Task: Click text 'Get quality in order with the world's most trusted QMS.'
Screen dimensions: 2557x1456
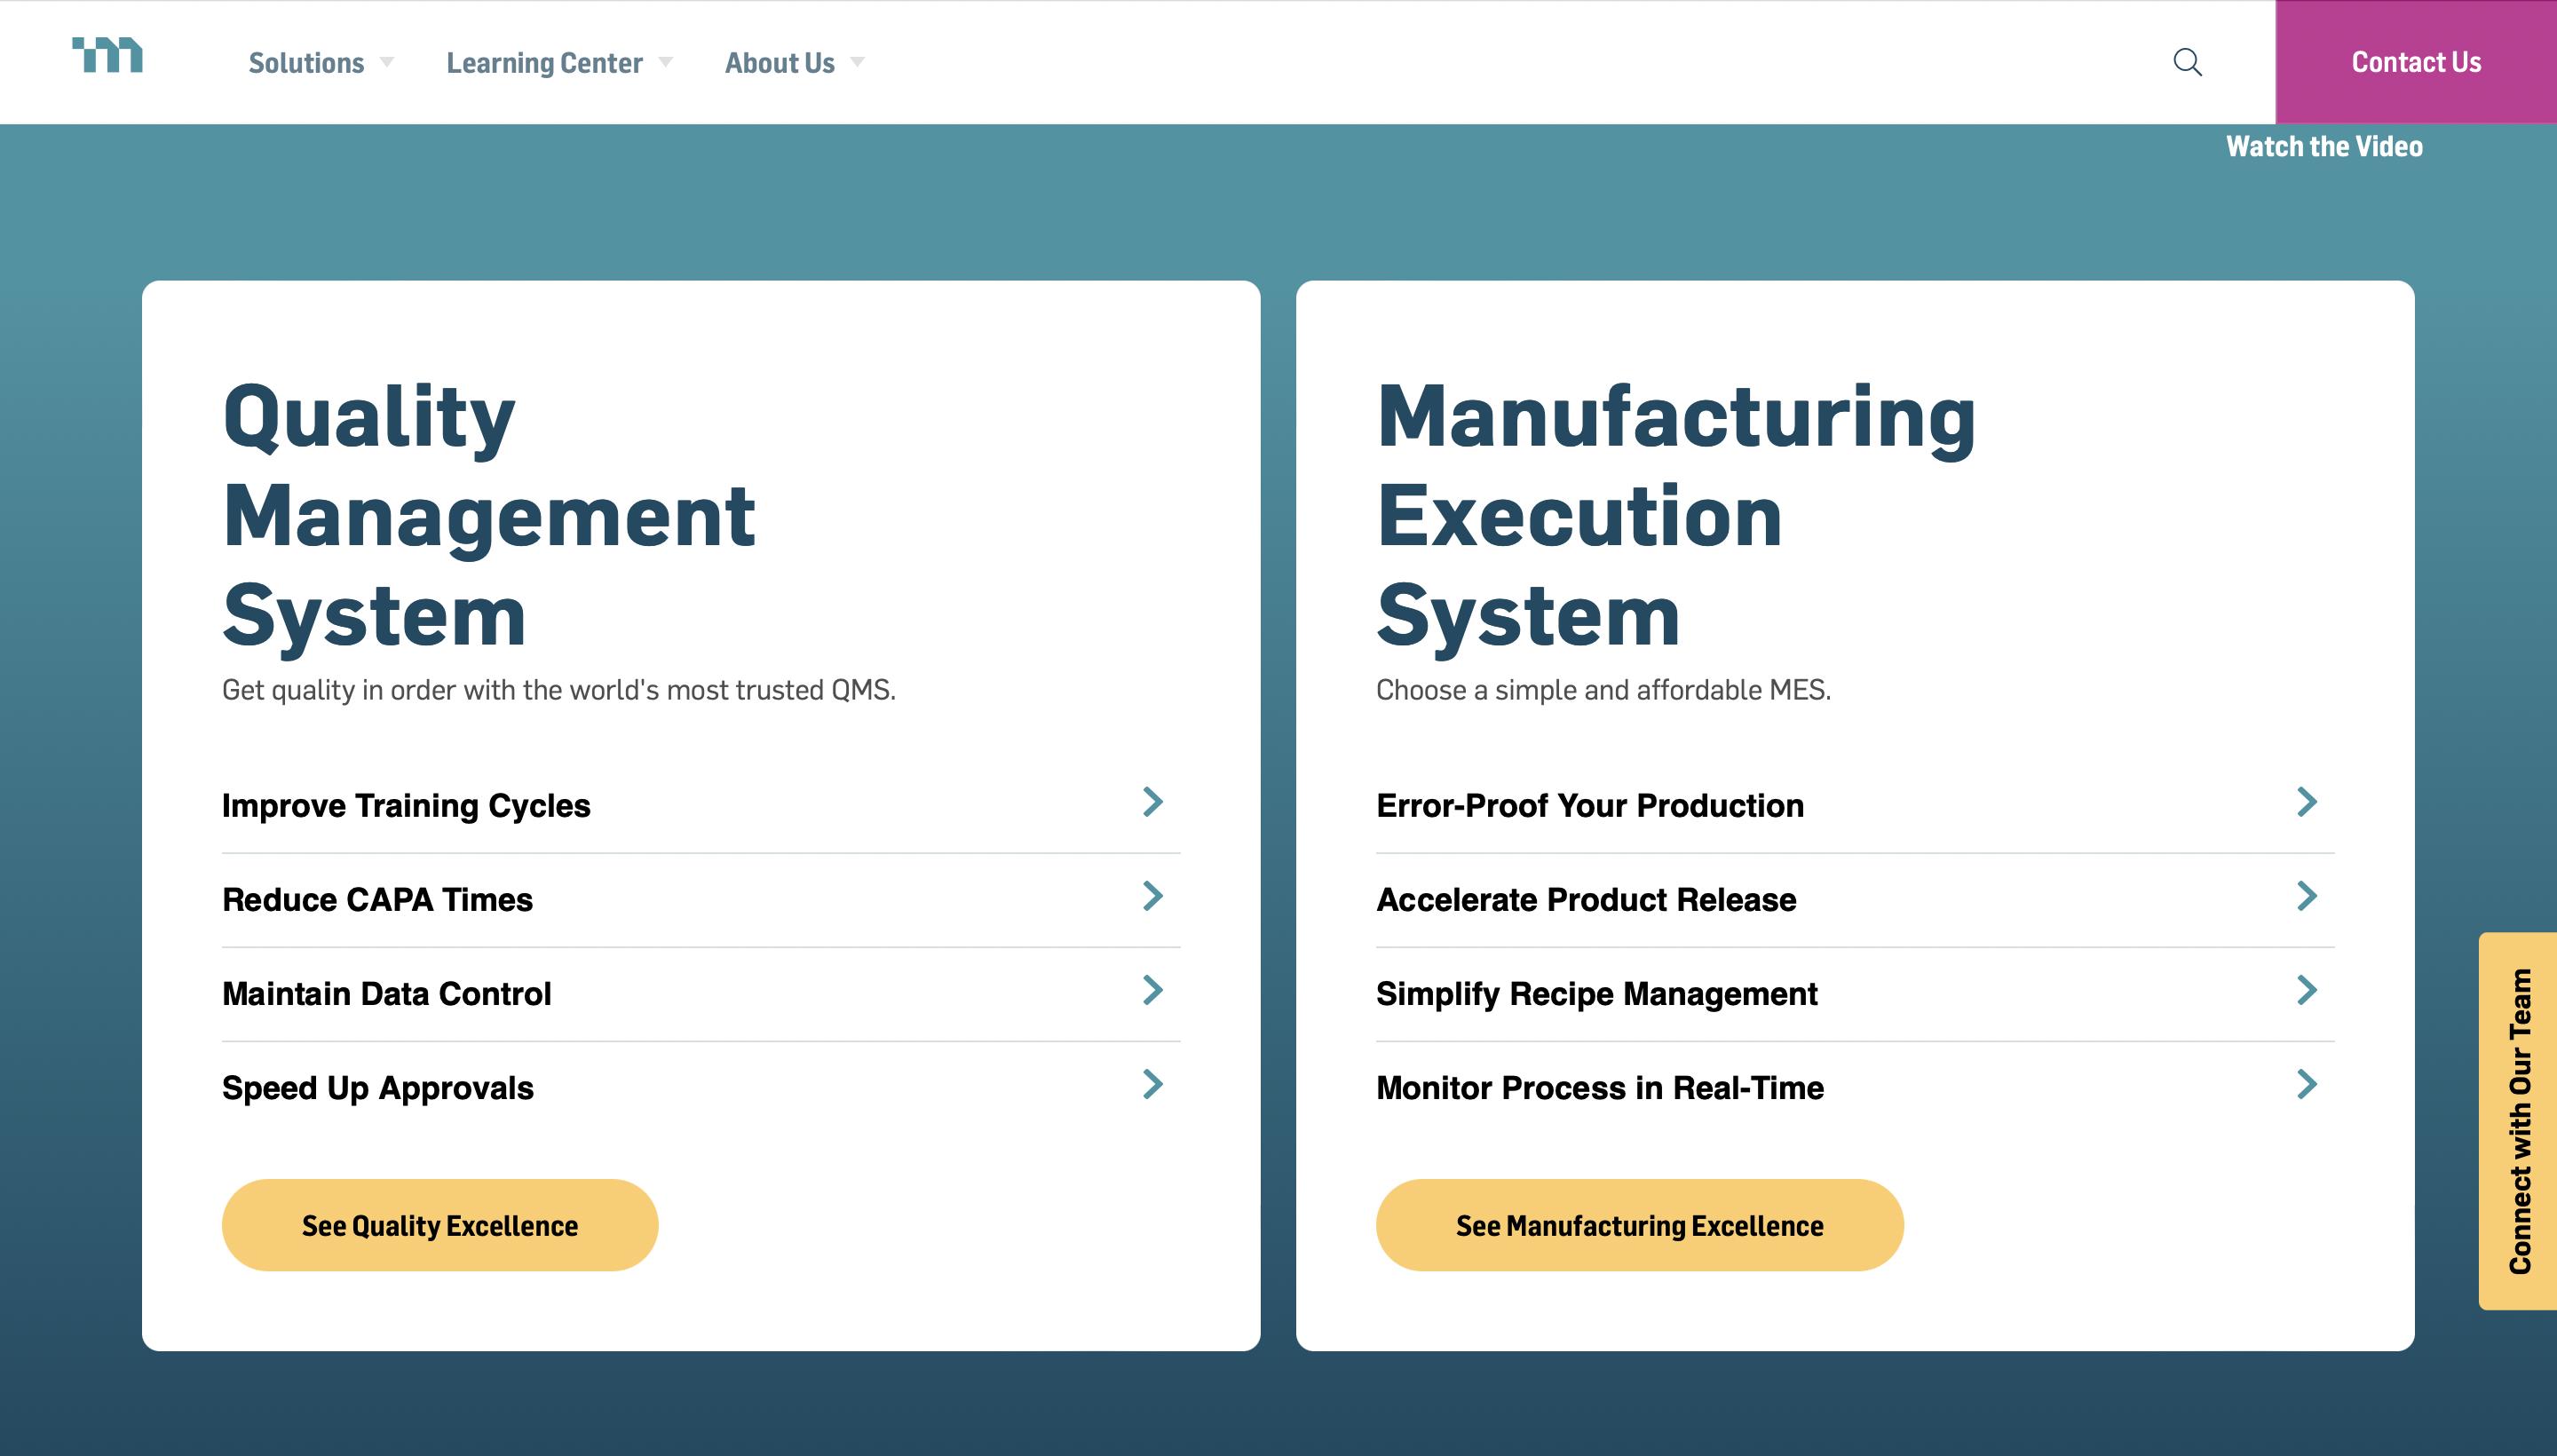Action: [x=559, y=690]
